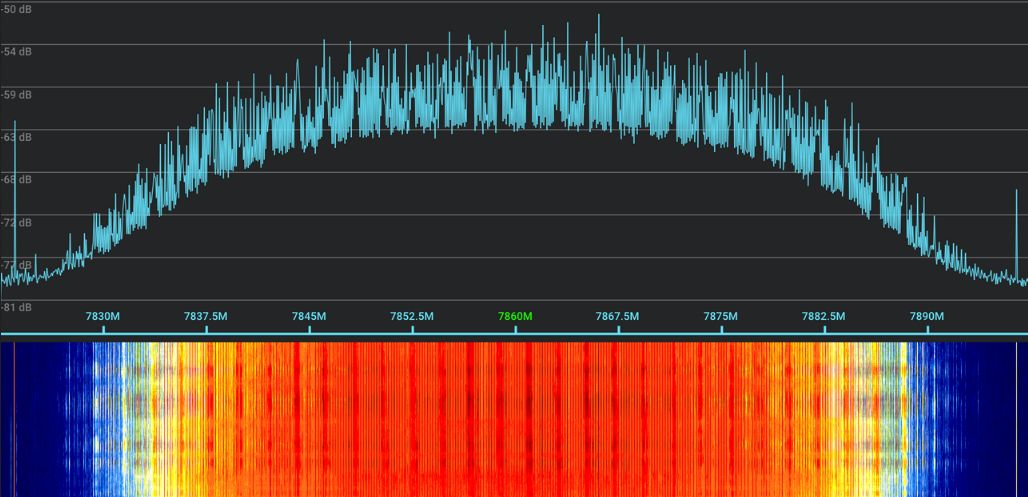
Task: Click the green 7860M center frequency label
Action: click(515, 316)
